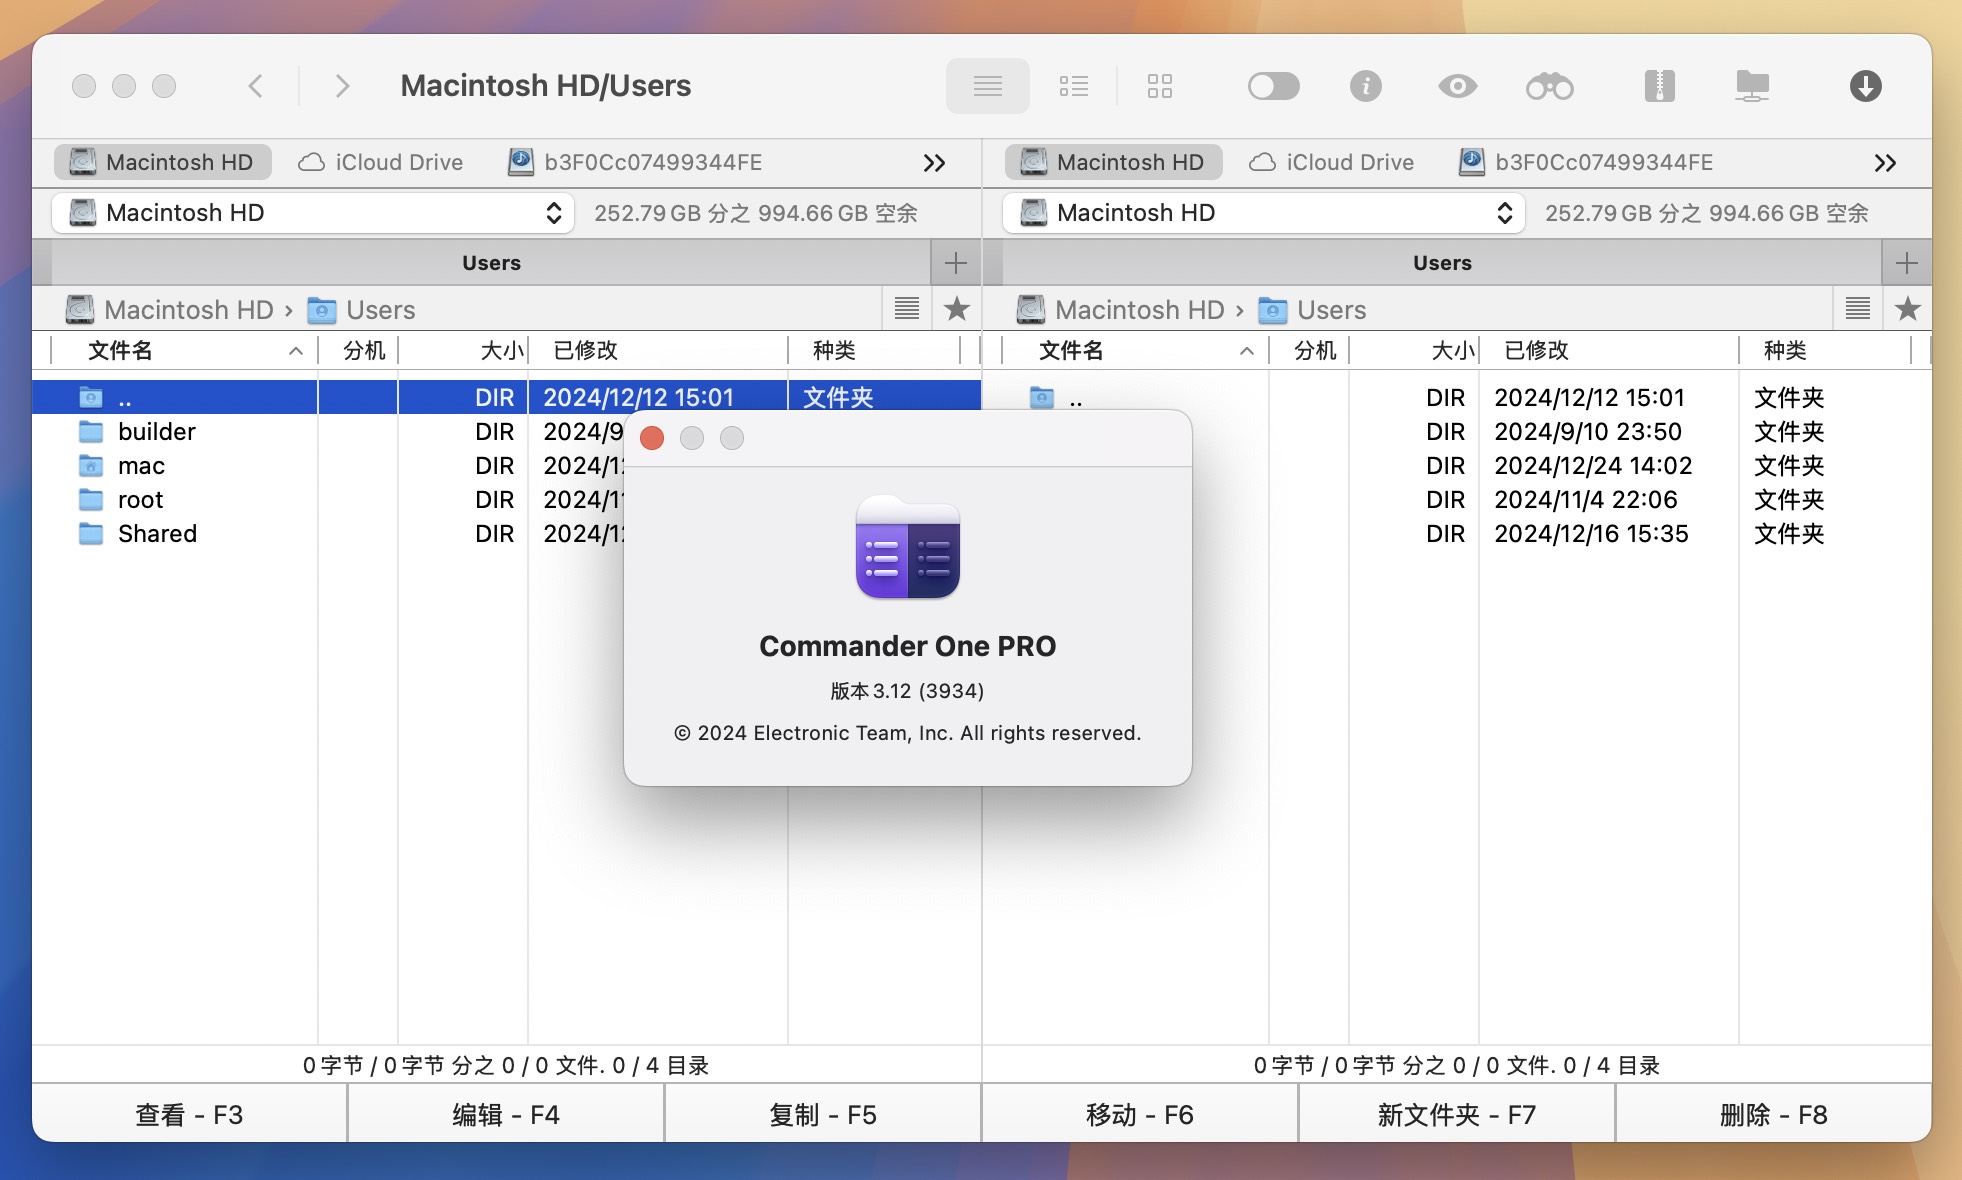
Task: Select right pane row dated 2024/11/4 22:06
Action: (1457, 499)
